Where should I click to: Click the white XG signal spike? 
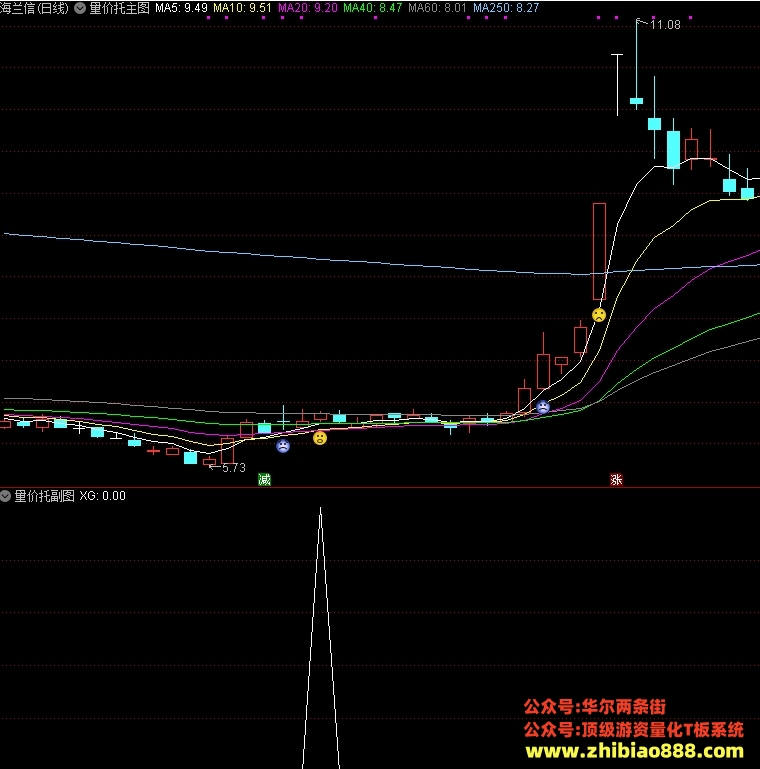coord(321,638)
